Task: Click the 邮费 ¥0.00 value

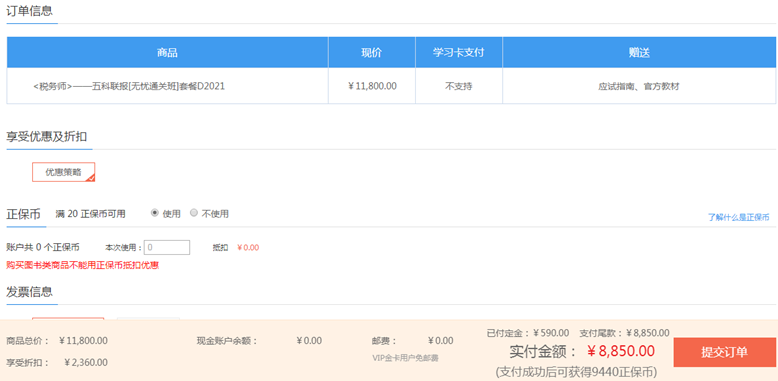Action: (441, 341)
